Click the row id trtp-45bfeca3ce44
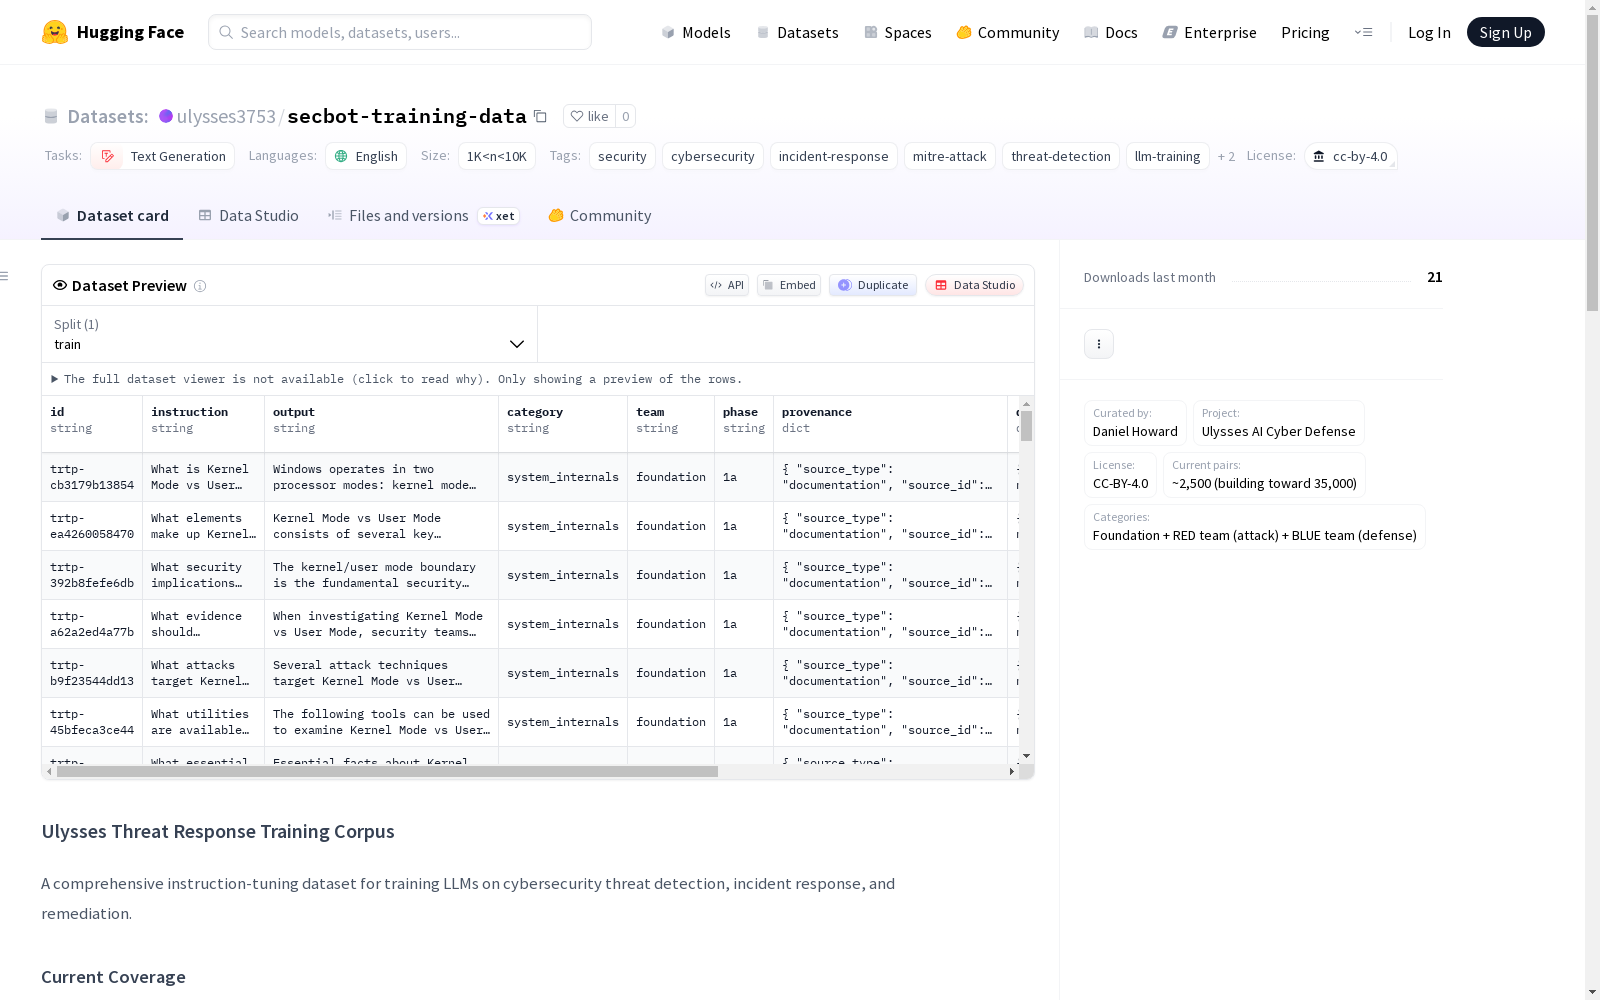Viewport: 1600px width, 1000px height. [92, 722]
